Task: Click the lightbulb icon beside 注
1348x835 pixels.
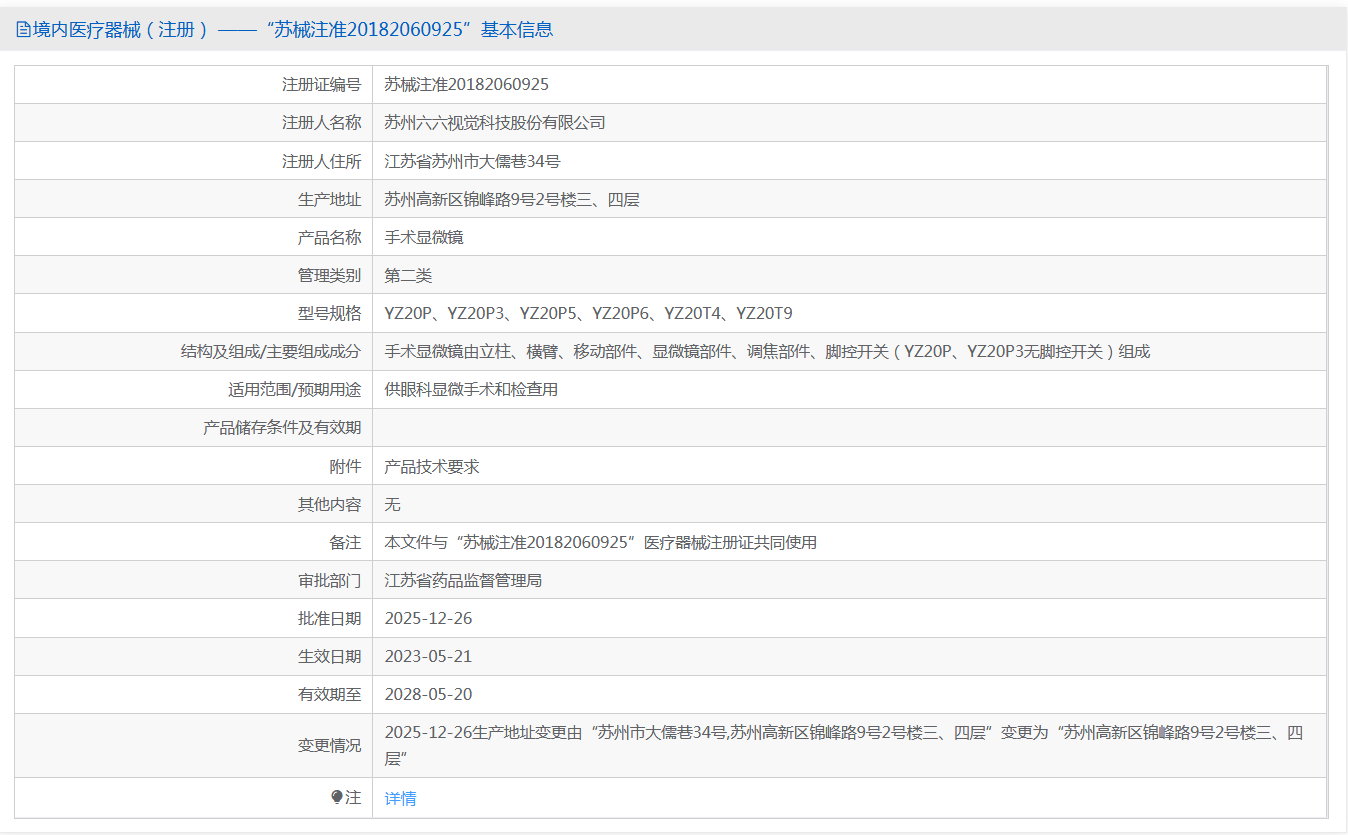Action: click(x=337, y=797)
